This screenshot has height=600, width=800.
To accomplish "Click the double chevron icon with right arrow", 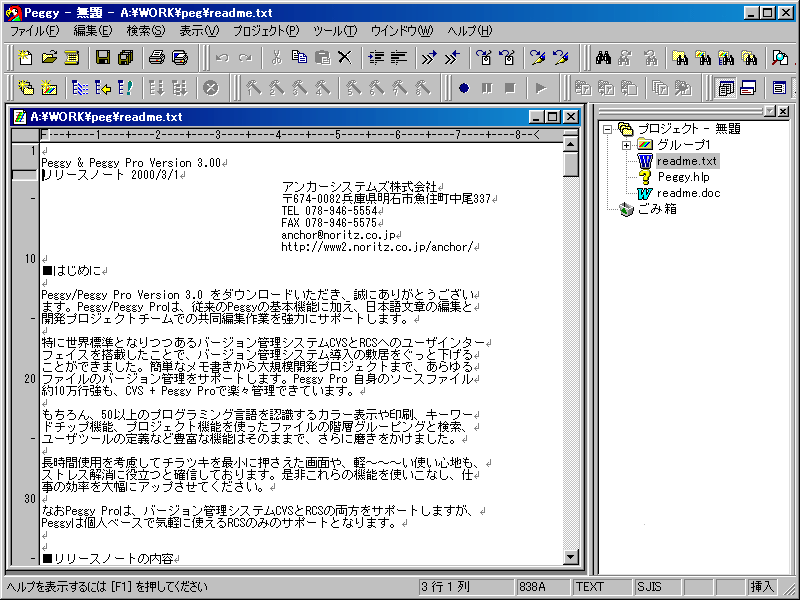I will pyautogui.click(x=429, y=58).
